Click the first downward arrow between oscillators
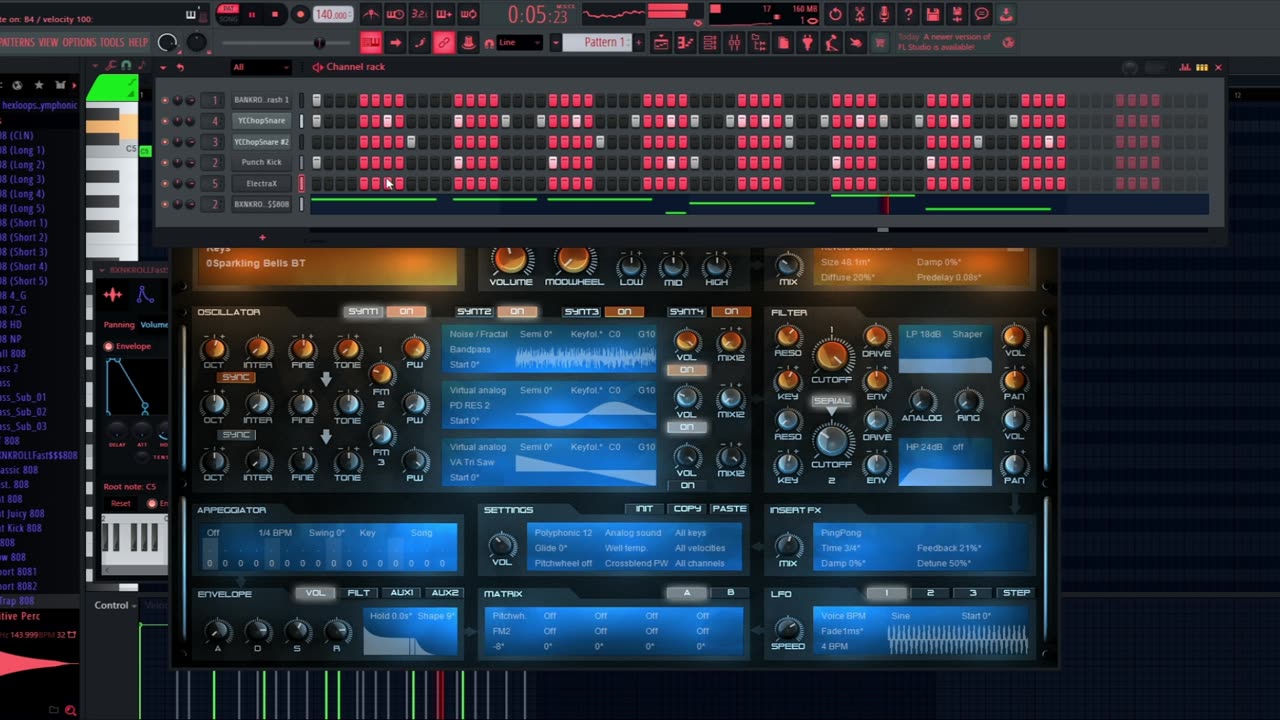Viewport: 1280px width, 720px height. (x=326, y=379)
